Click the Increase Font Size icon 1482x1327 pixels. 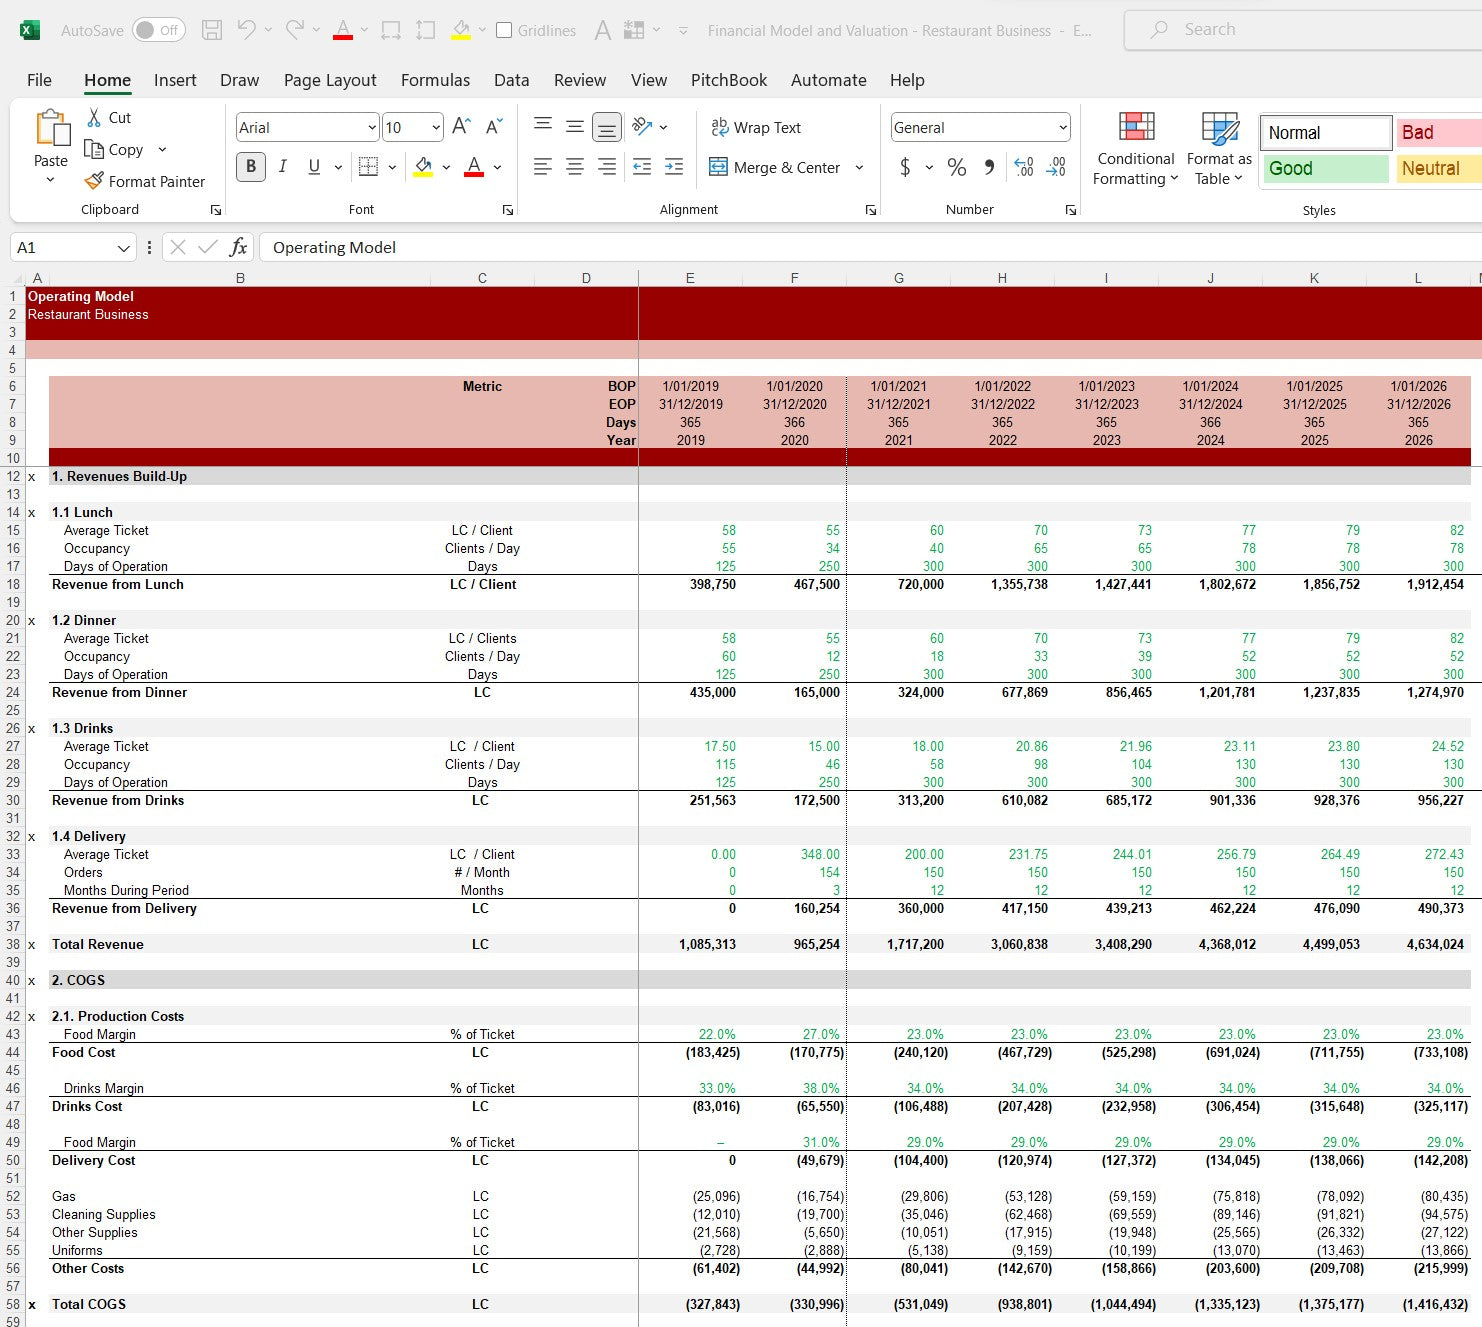tap(461, 127)
